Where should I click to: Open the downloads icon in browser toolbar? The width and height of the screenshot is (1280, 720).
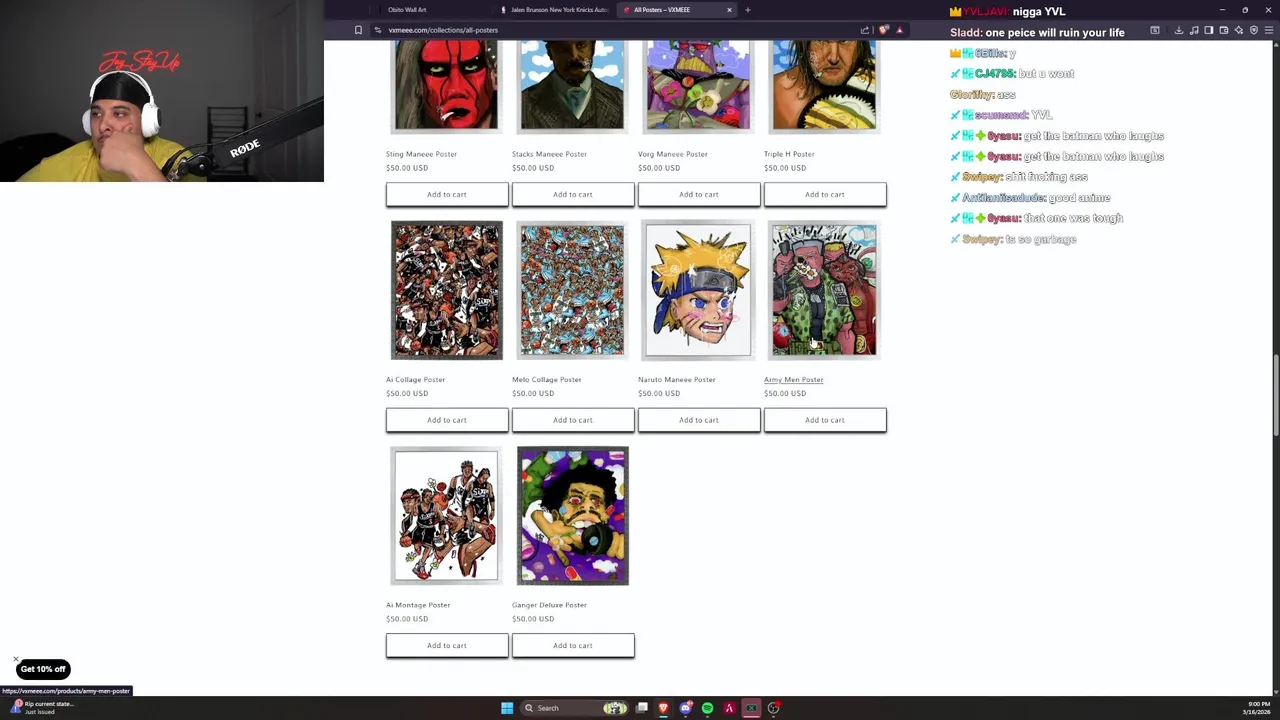tap(1179, 30)
